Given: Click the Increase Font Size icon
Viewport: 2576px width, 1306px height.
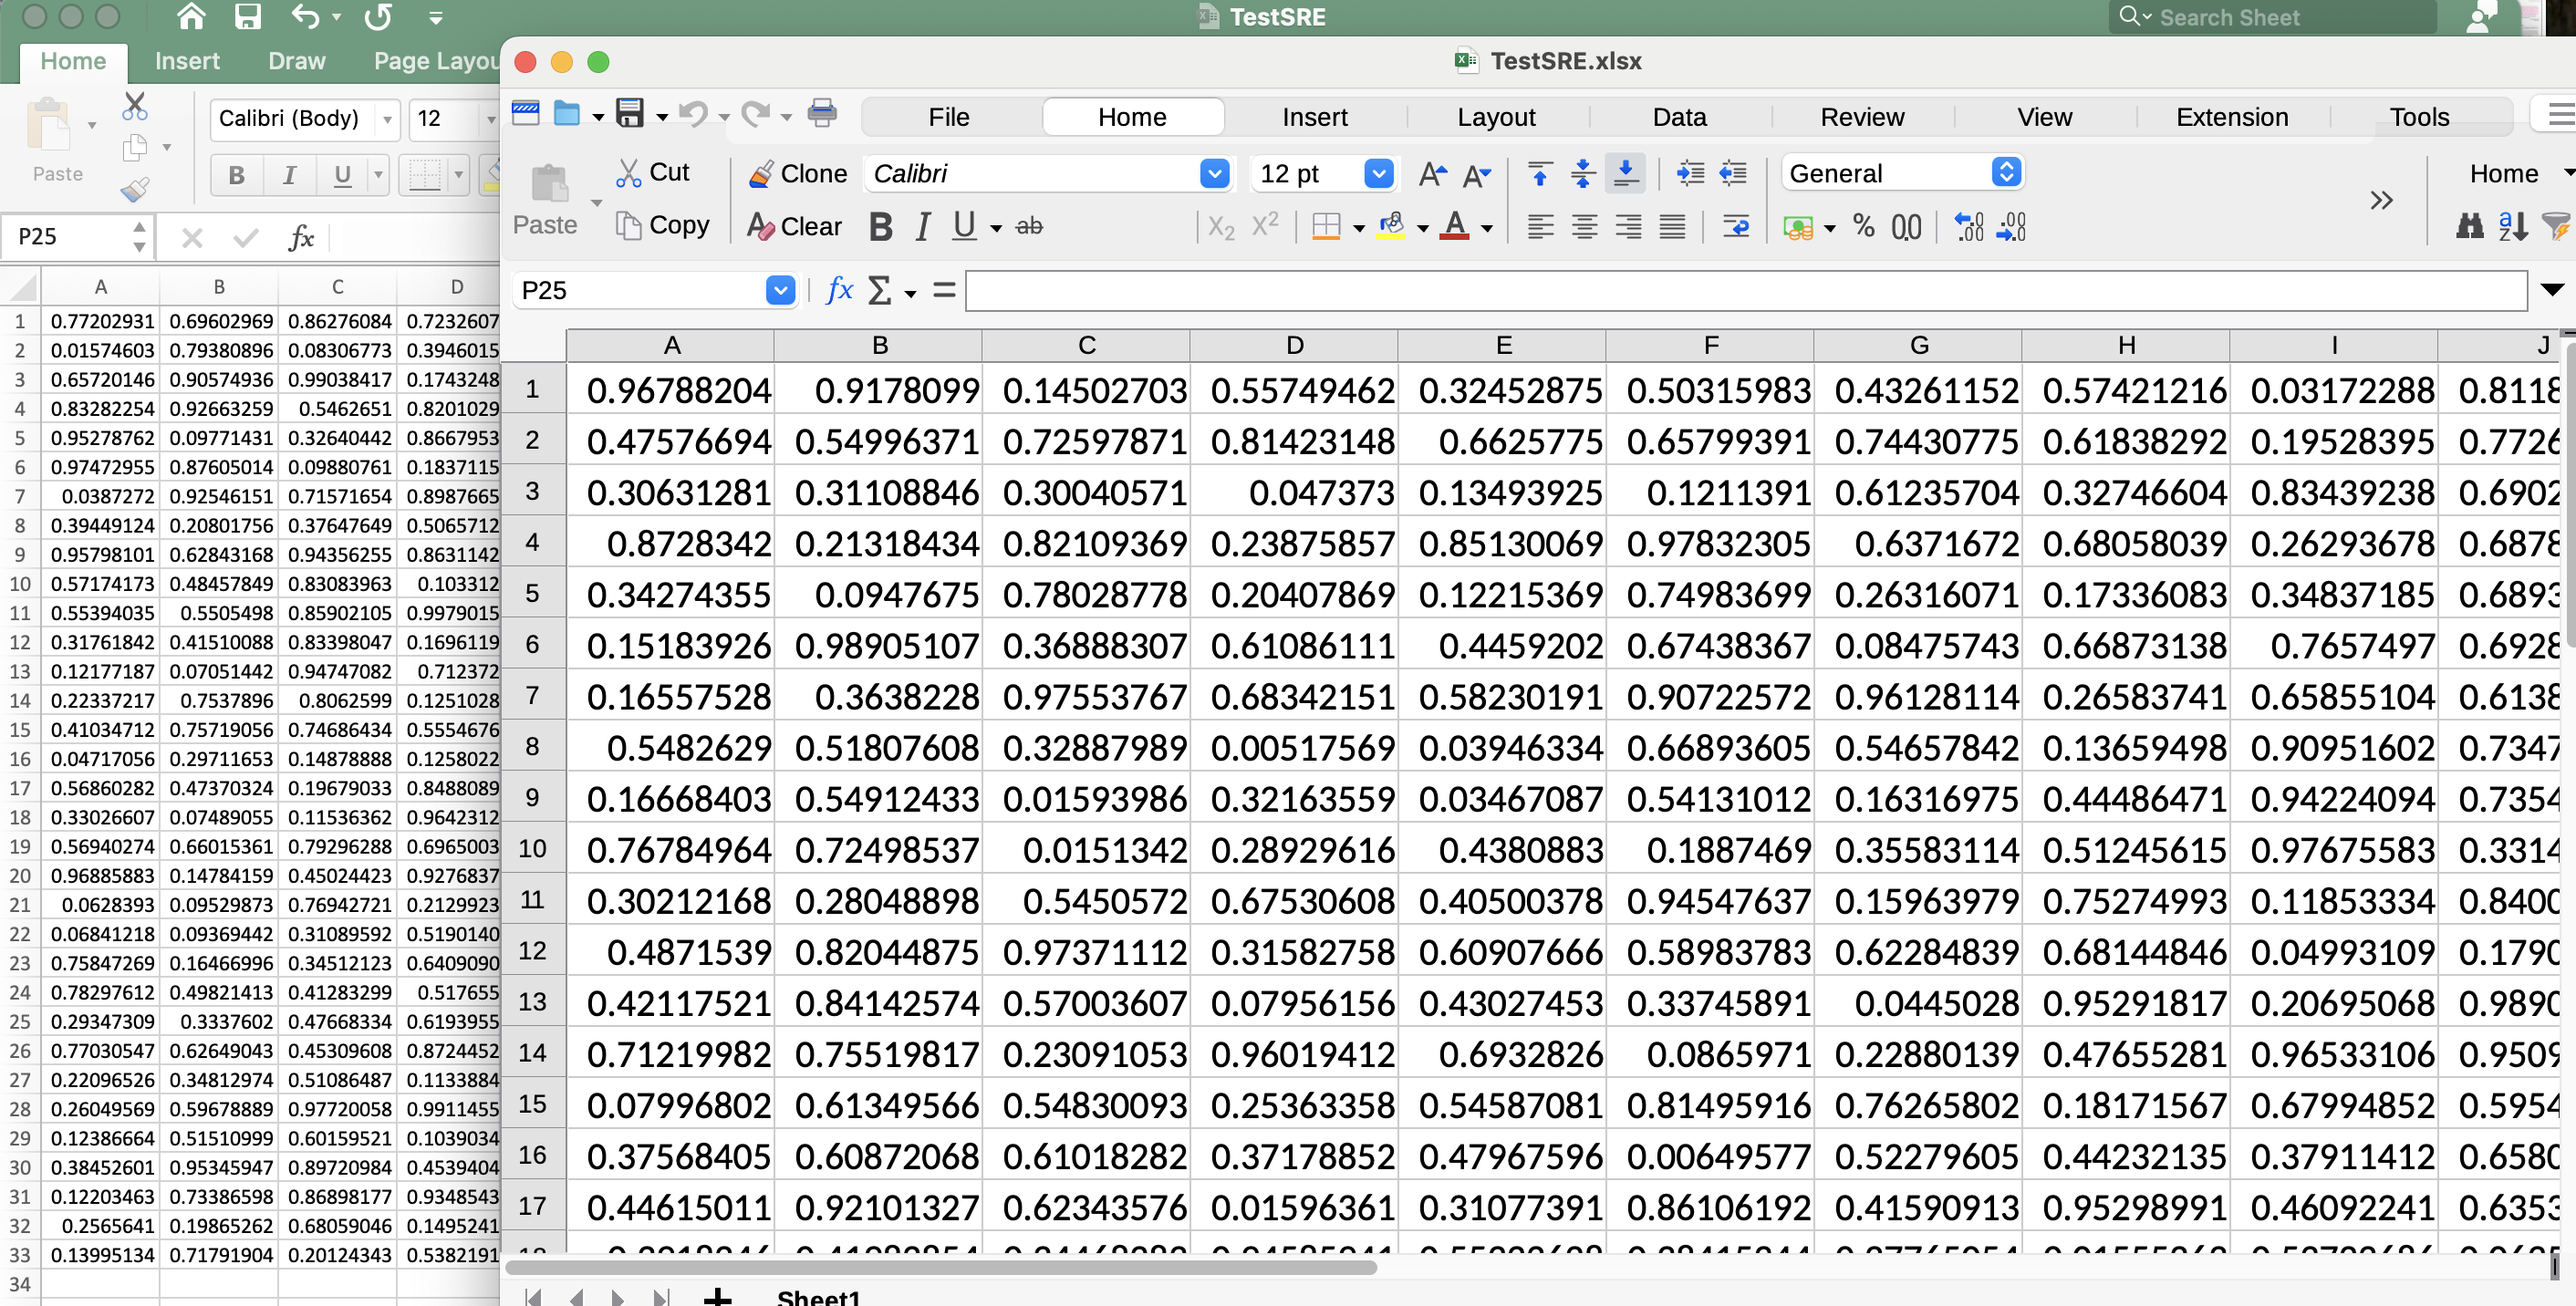Looking at the screenshot, I should click(1432, 175).
